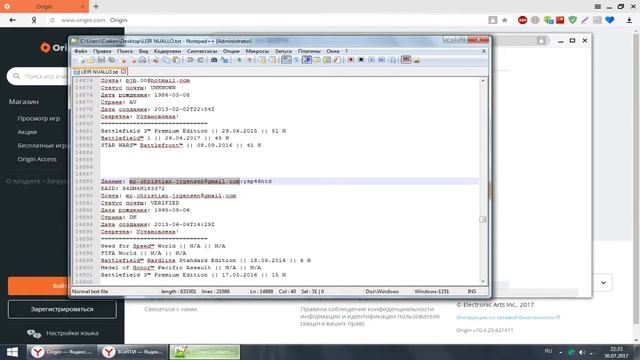Click the Save All toolbar icon
The width and height of the screenshot is (640, 360).
coord(111,60)
